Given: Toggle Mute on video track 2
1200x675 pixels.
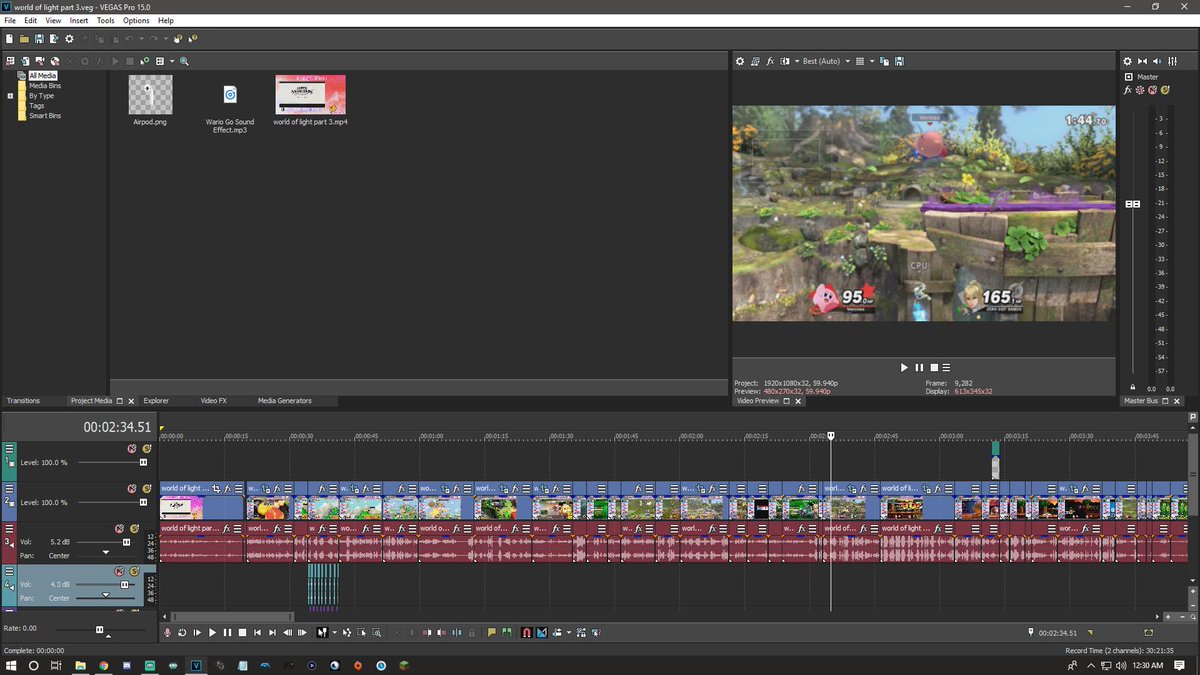Looking at the screenshot, I should pyautogui.click(x=131, y=489).
